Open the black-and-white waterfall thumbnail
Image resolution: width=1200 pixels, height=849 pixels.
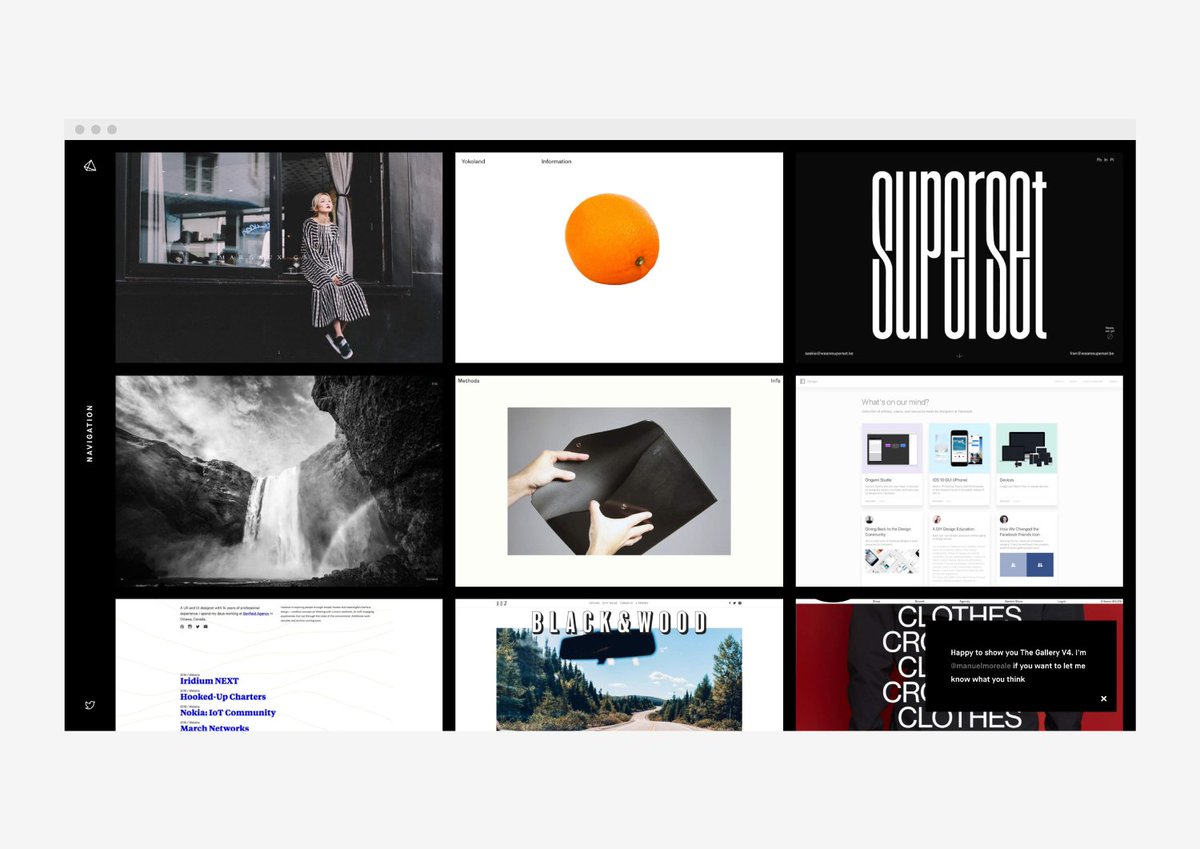pyautogui.click(x=279, y=481)
